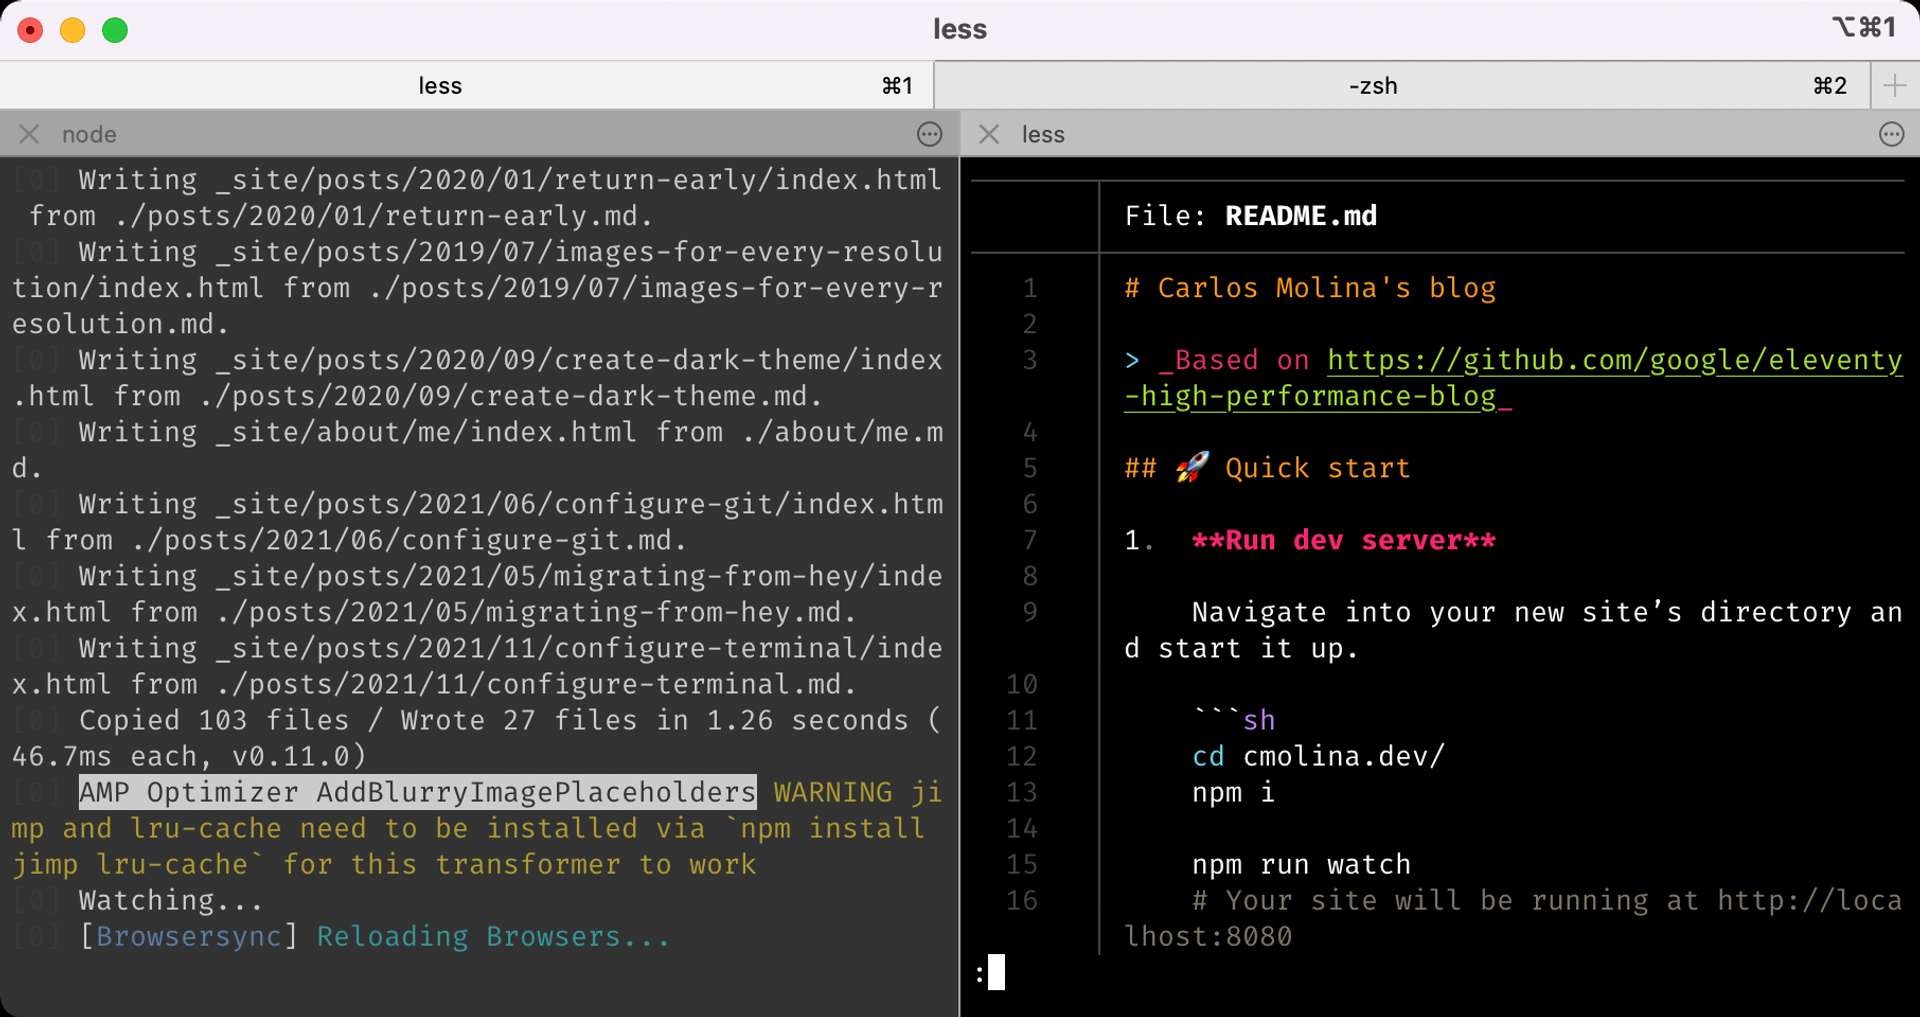Screen dimensions: 1920x1017
Task: Click the less command prompt cursor
Action: coord(996,972)
